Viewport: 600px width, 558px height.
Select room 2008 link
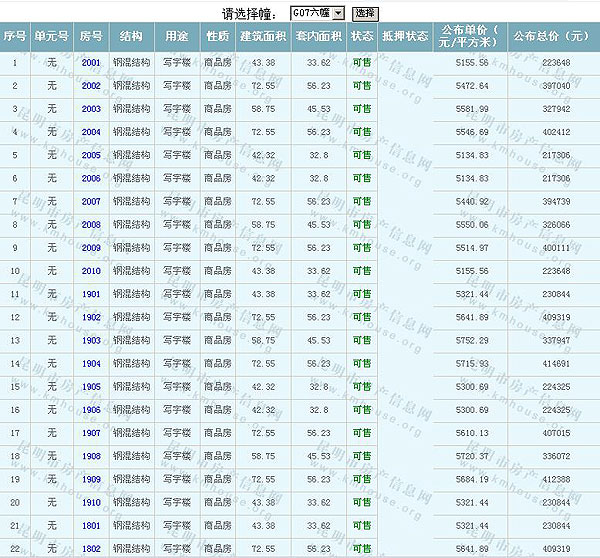91,225
